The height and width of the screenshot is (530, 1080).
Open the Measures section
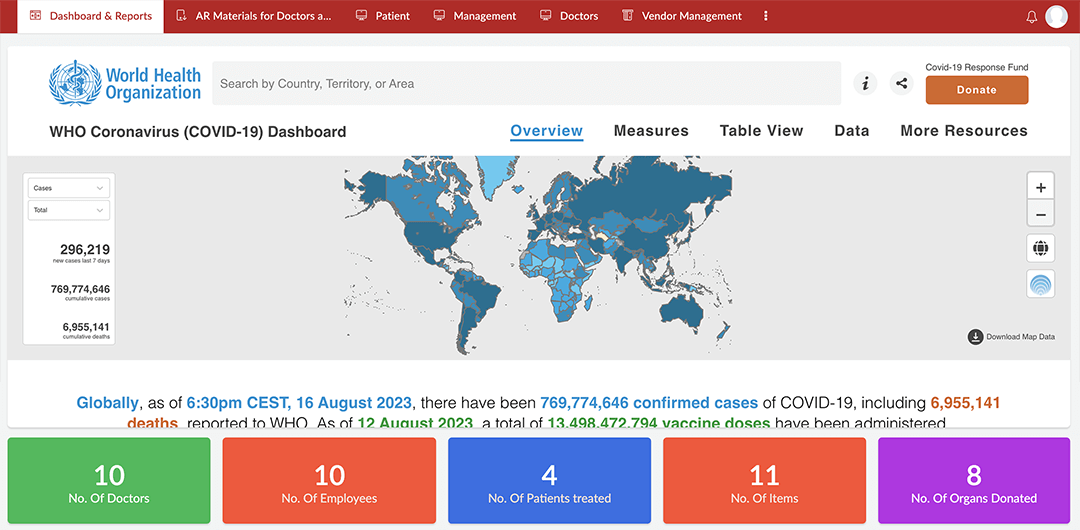651,131
